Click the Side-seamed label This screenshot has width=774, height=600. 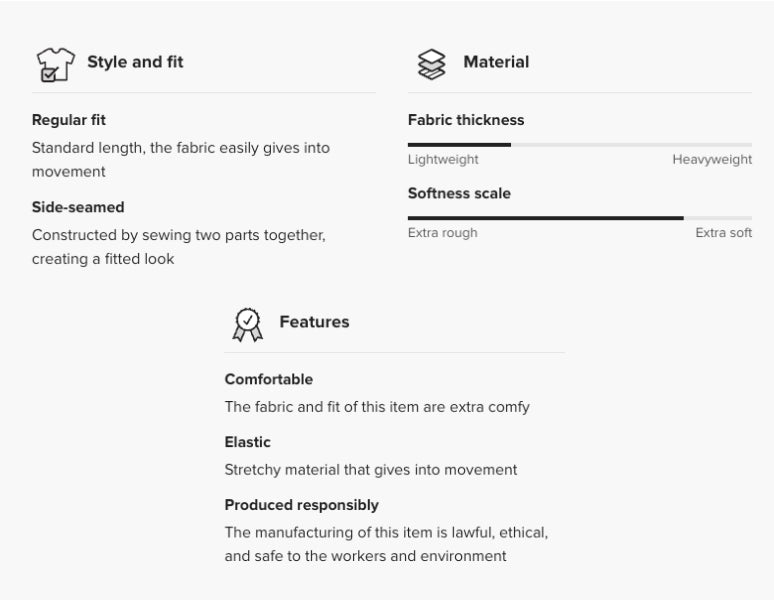(78, 207)
